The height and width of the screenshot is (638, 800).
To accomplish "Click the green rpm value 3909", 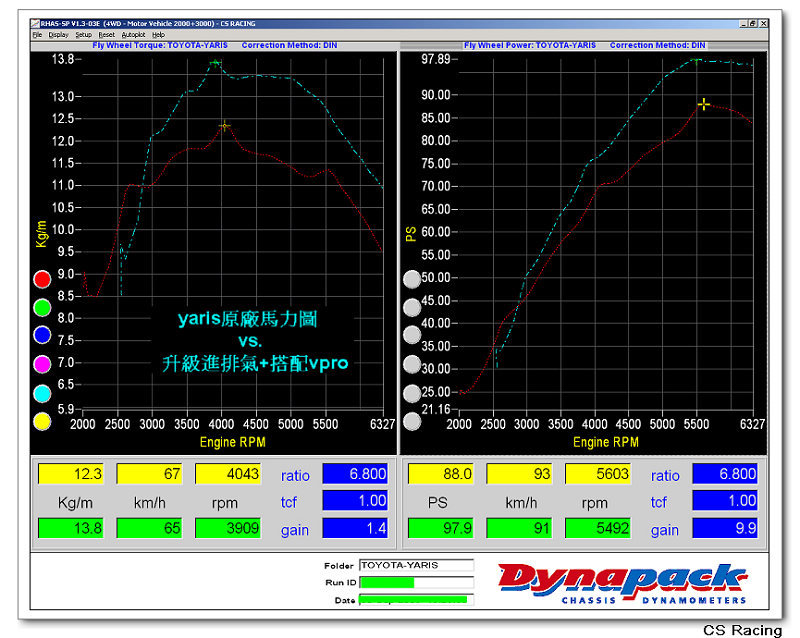I will pos(228,528).
